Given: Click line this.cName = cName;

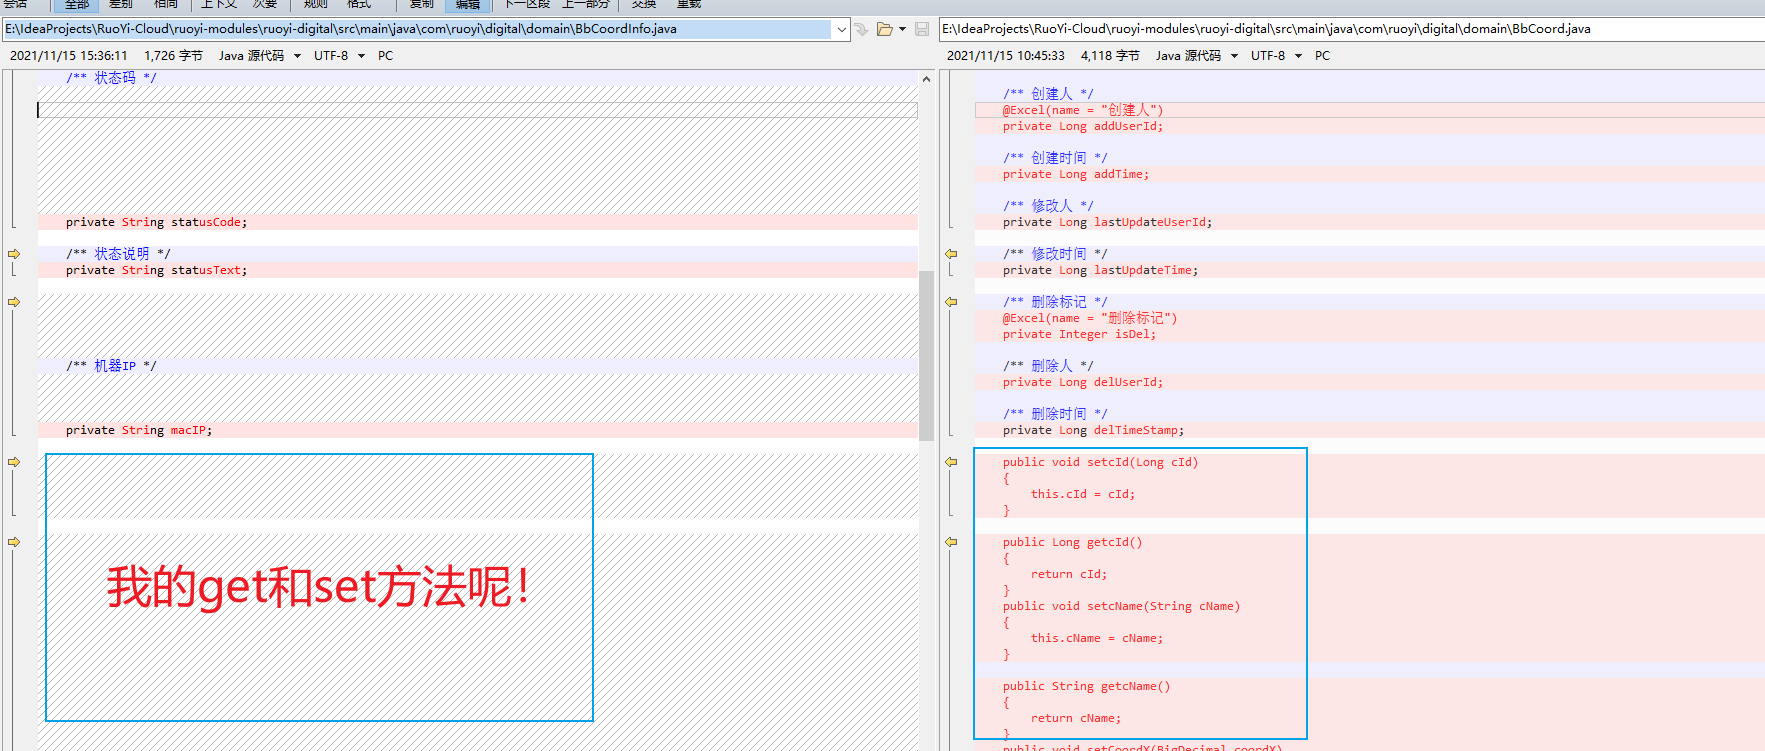Looking at the screenshot, I should click(1097, 638).
